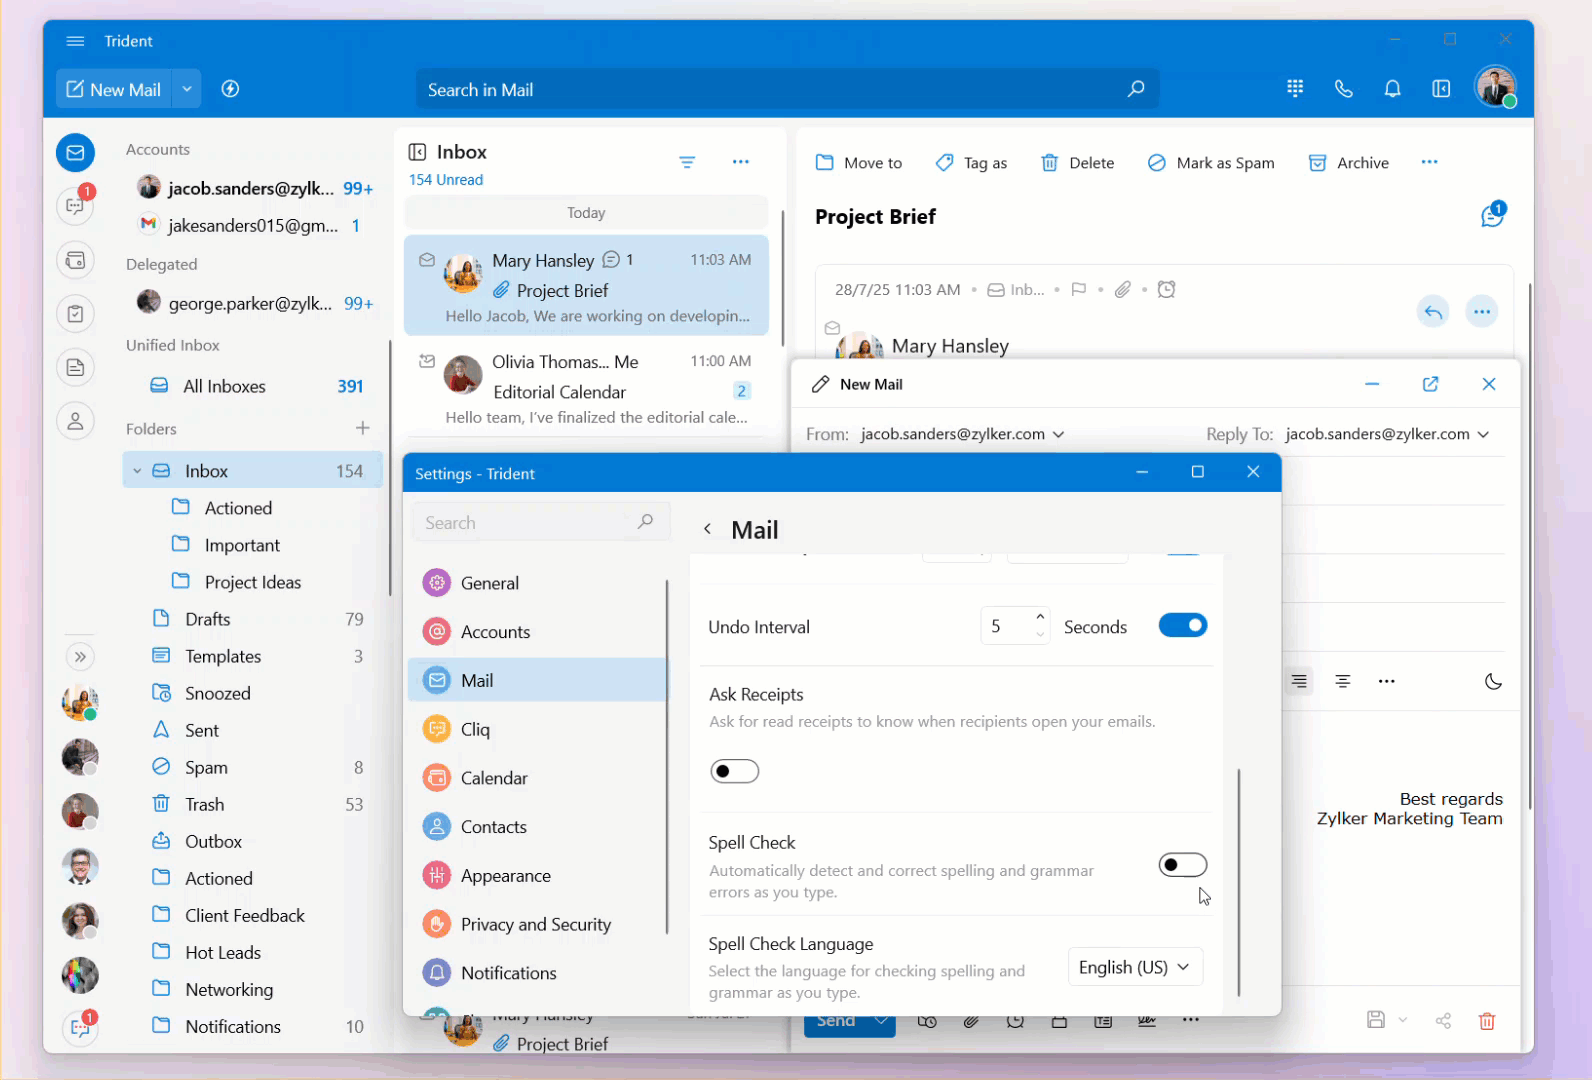Select the Hot Leads folder
1592x1080 pixels.
(254, 952)
